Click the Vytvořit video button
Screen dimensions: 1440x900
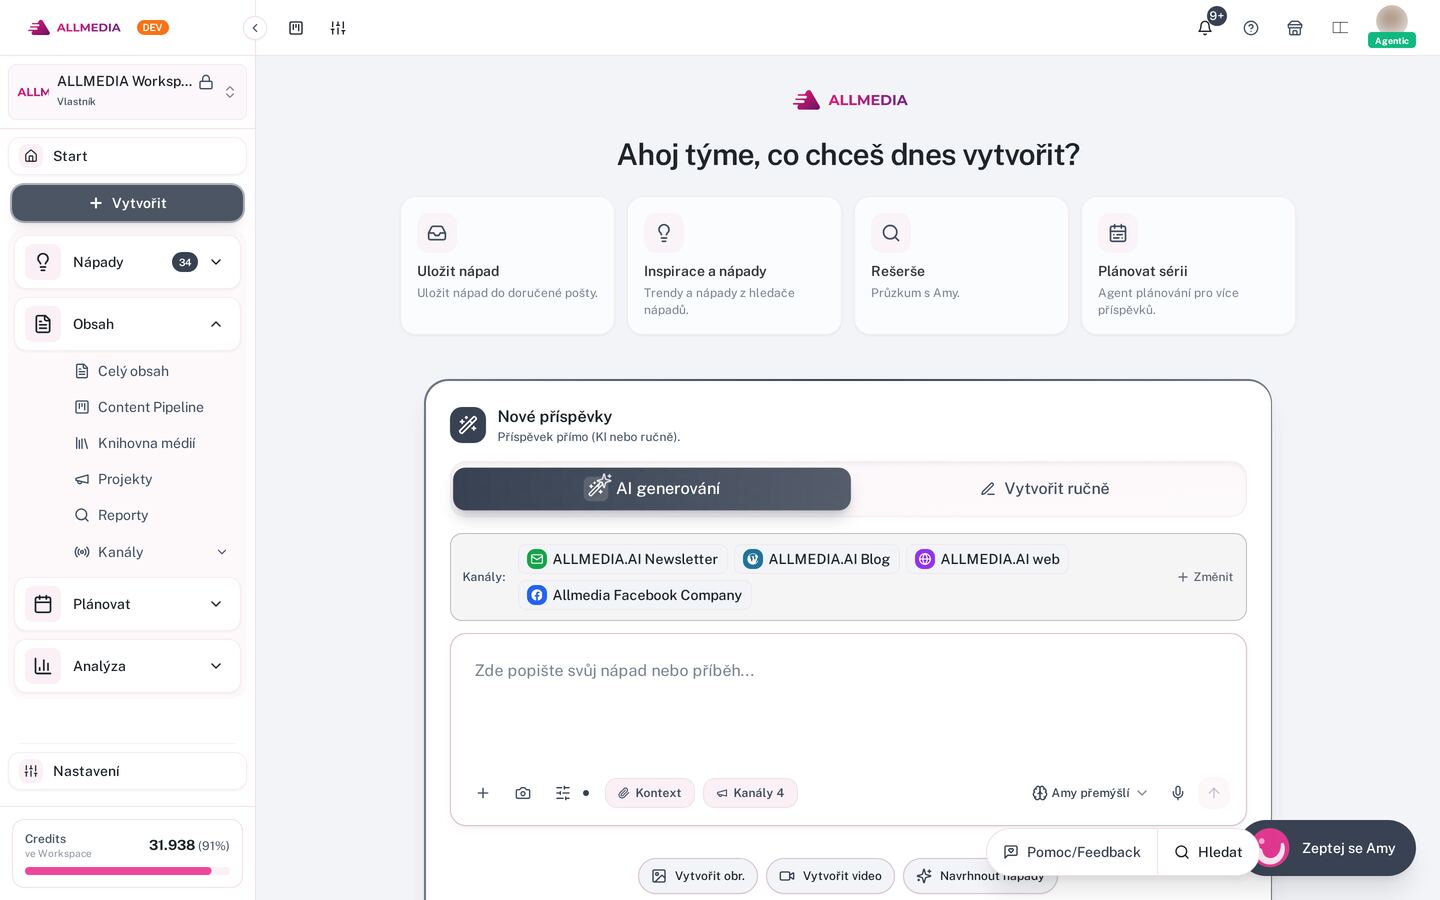point(830,876)
